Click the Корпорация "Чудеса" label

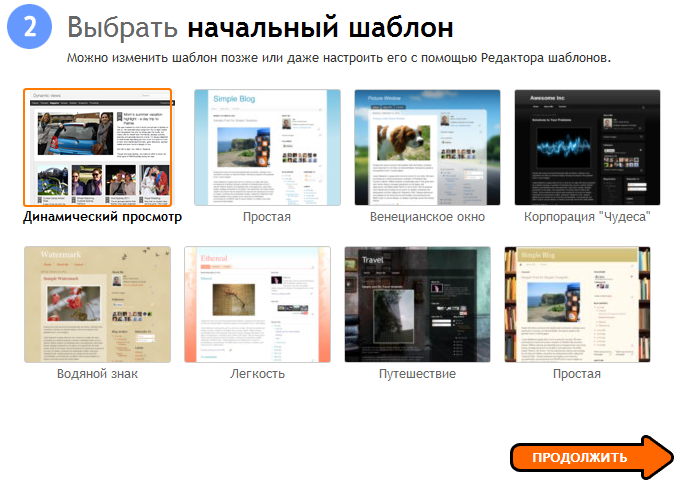pos(587,217)
